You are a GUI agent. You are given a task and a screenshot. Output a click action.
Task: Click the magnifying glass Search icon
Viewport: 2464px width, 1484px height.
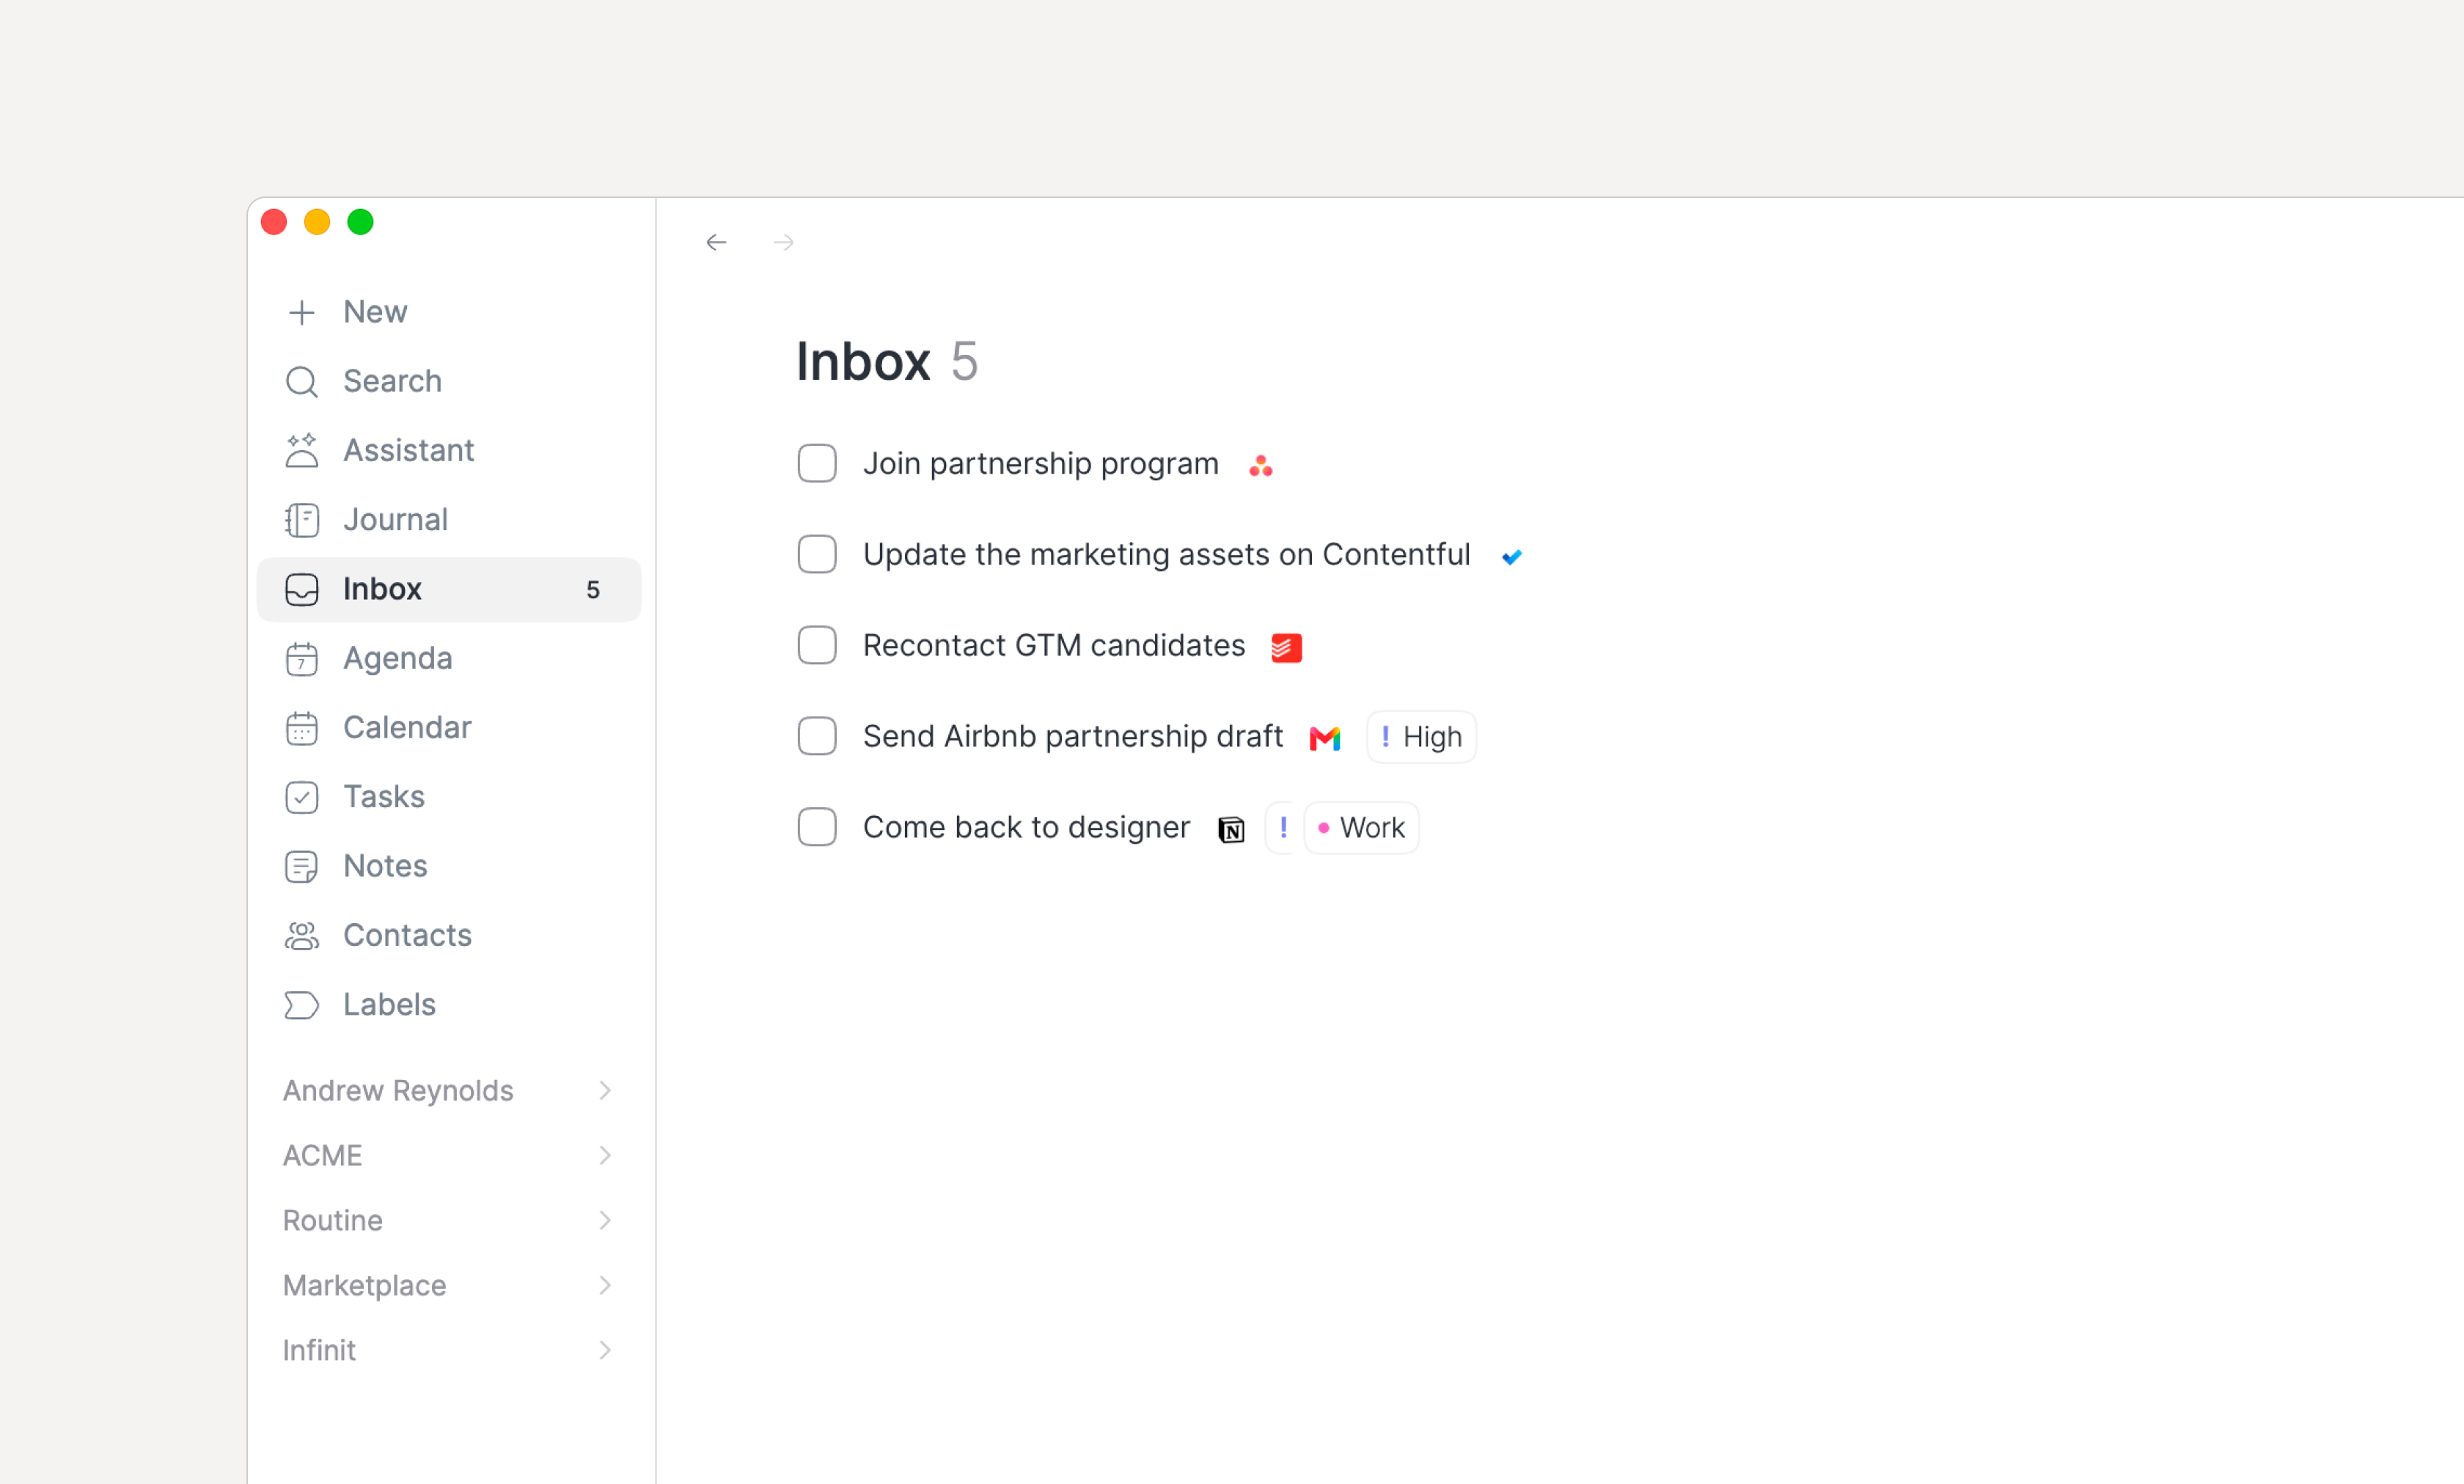(x=301, y=381)
